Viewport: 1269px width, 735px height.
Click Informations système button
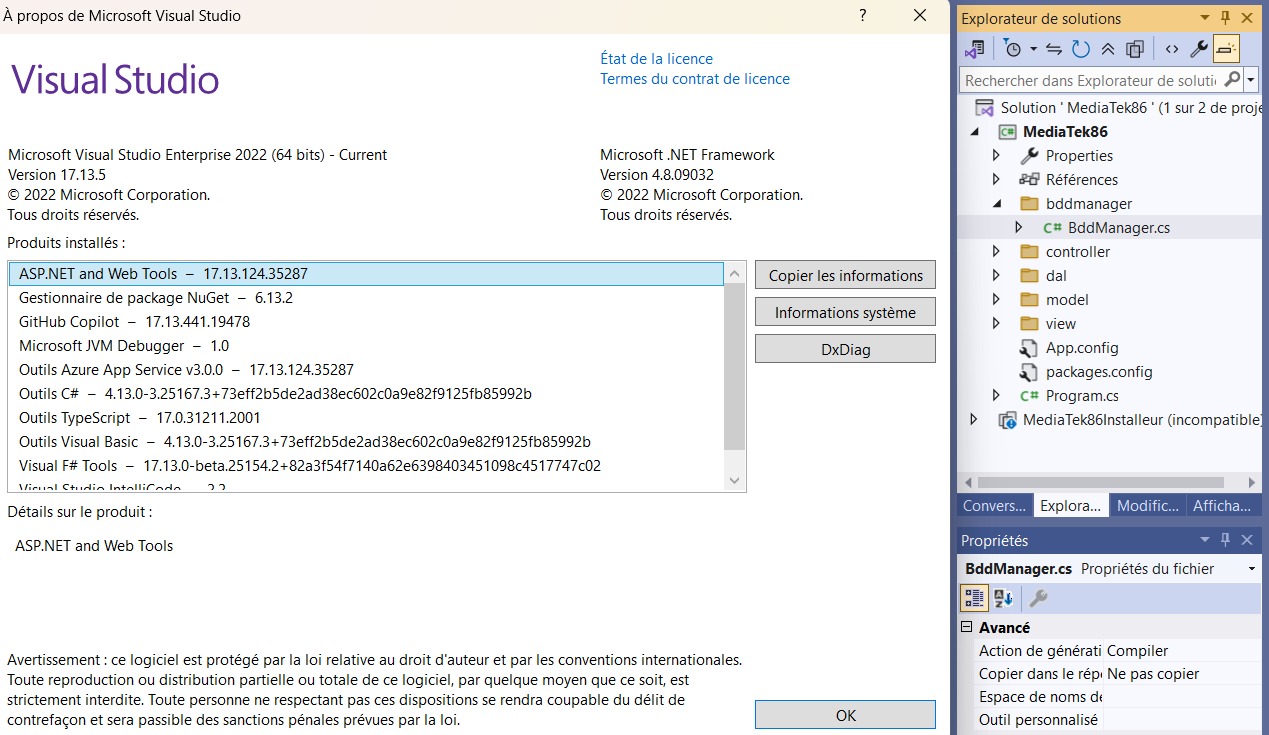click(846, 313)
